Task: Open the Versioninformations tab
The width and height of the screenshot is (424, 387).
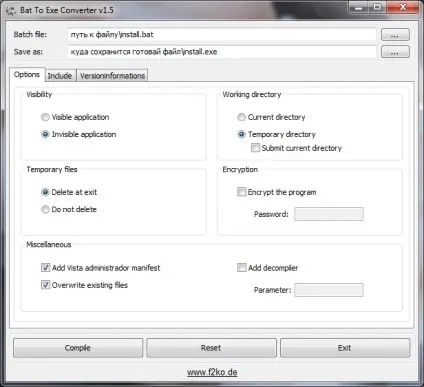Action: [112, 76]
